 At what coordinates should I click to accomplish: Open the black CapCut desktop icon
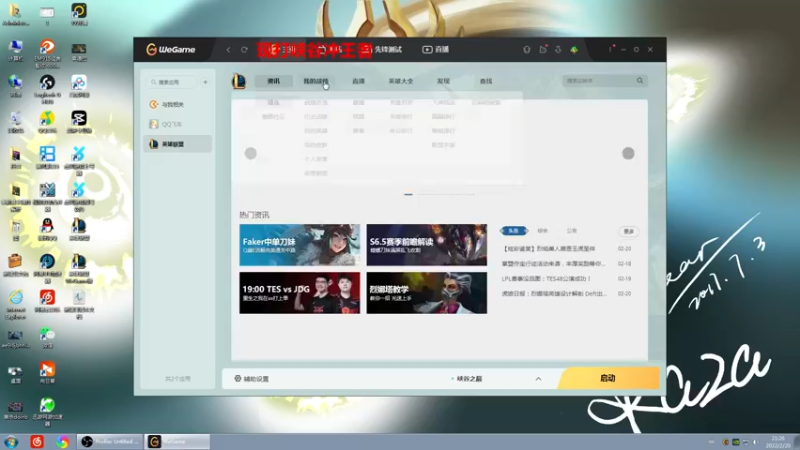pos(79,122)
